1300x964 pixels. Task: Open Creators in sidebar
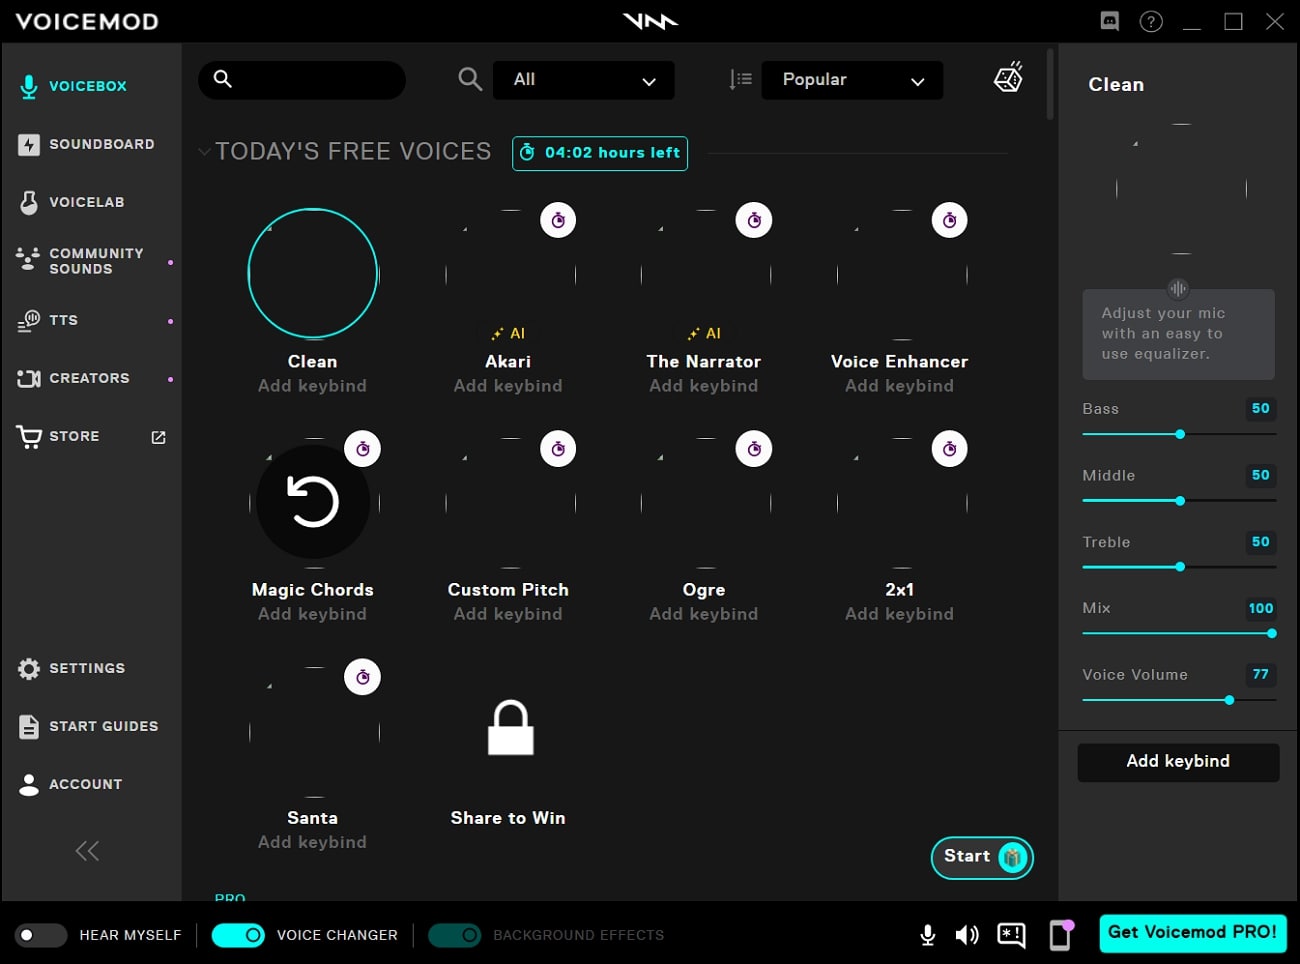tap(74, 378)
